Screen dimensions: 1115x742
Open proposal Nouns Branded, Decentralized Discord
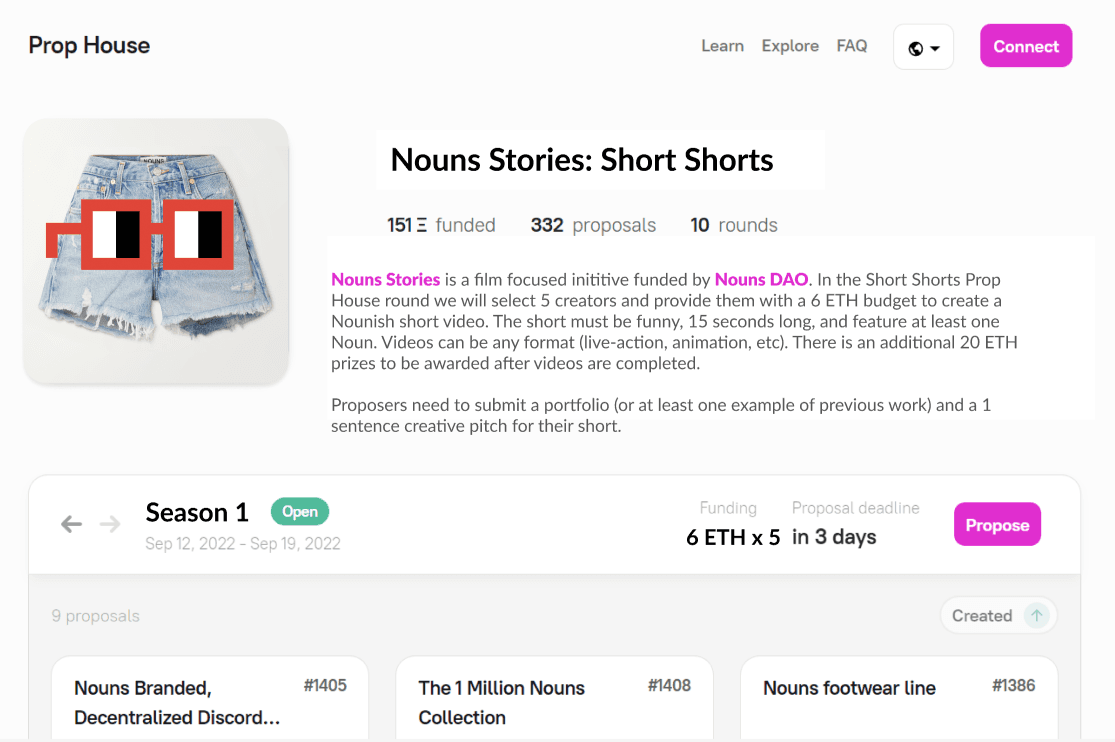176,702
